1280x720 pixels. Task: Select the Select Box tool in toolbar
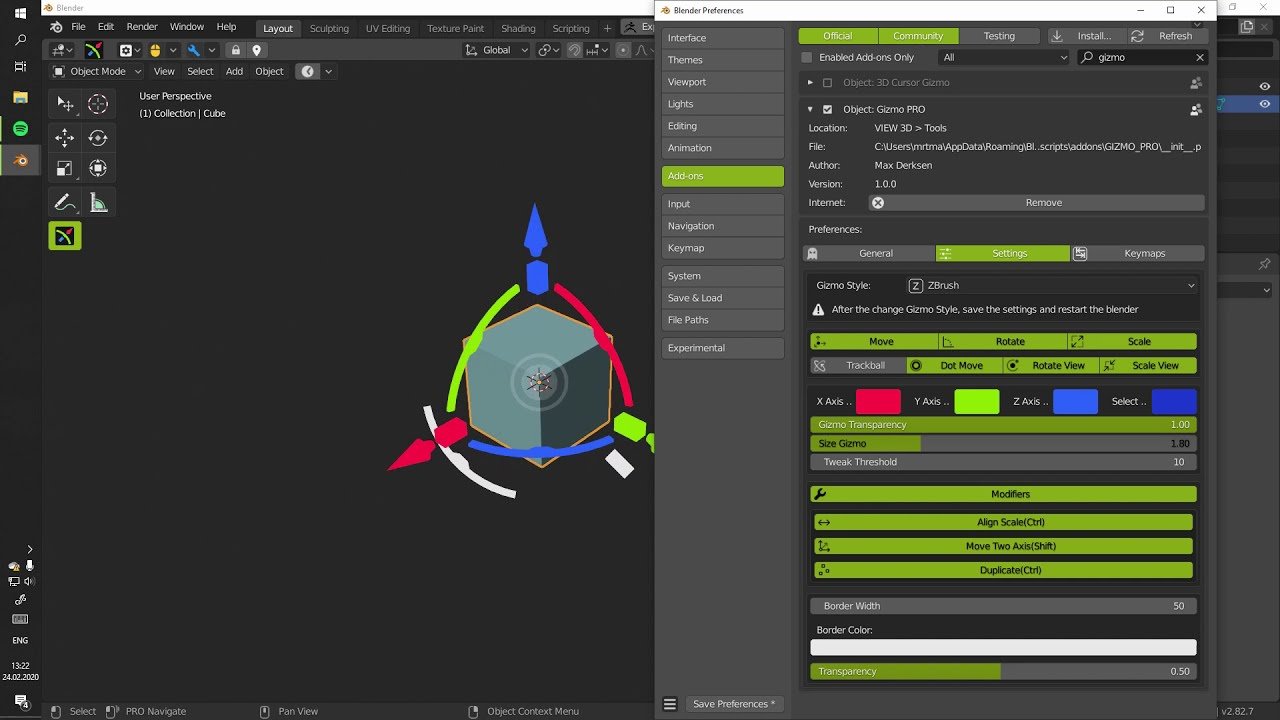[x=65, y=104]
